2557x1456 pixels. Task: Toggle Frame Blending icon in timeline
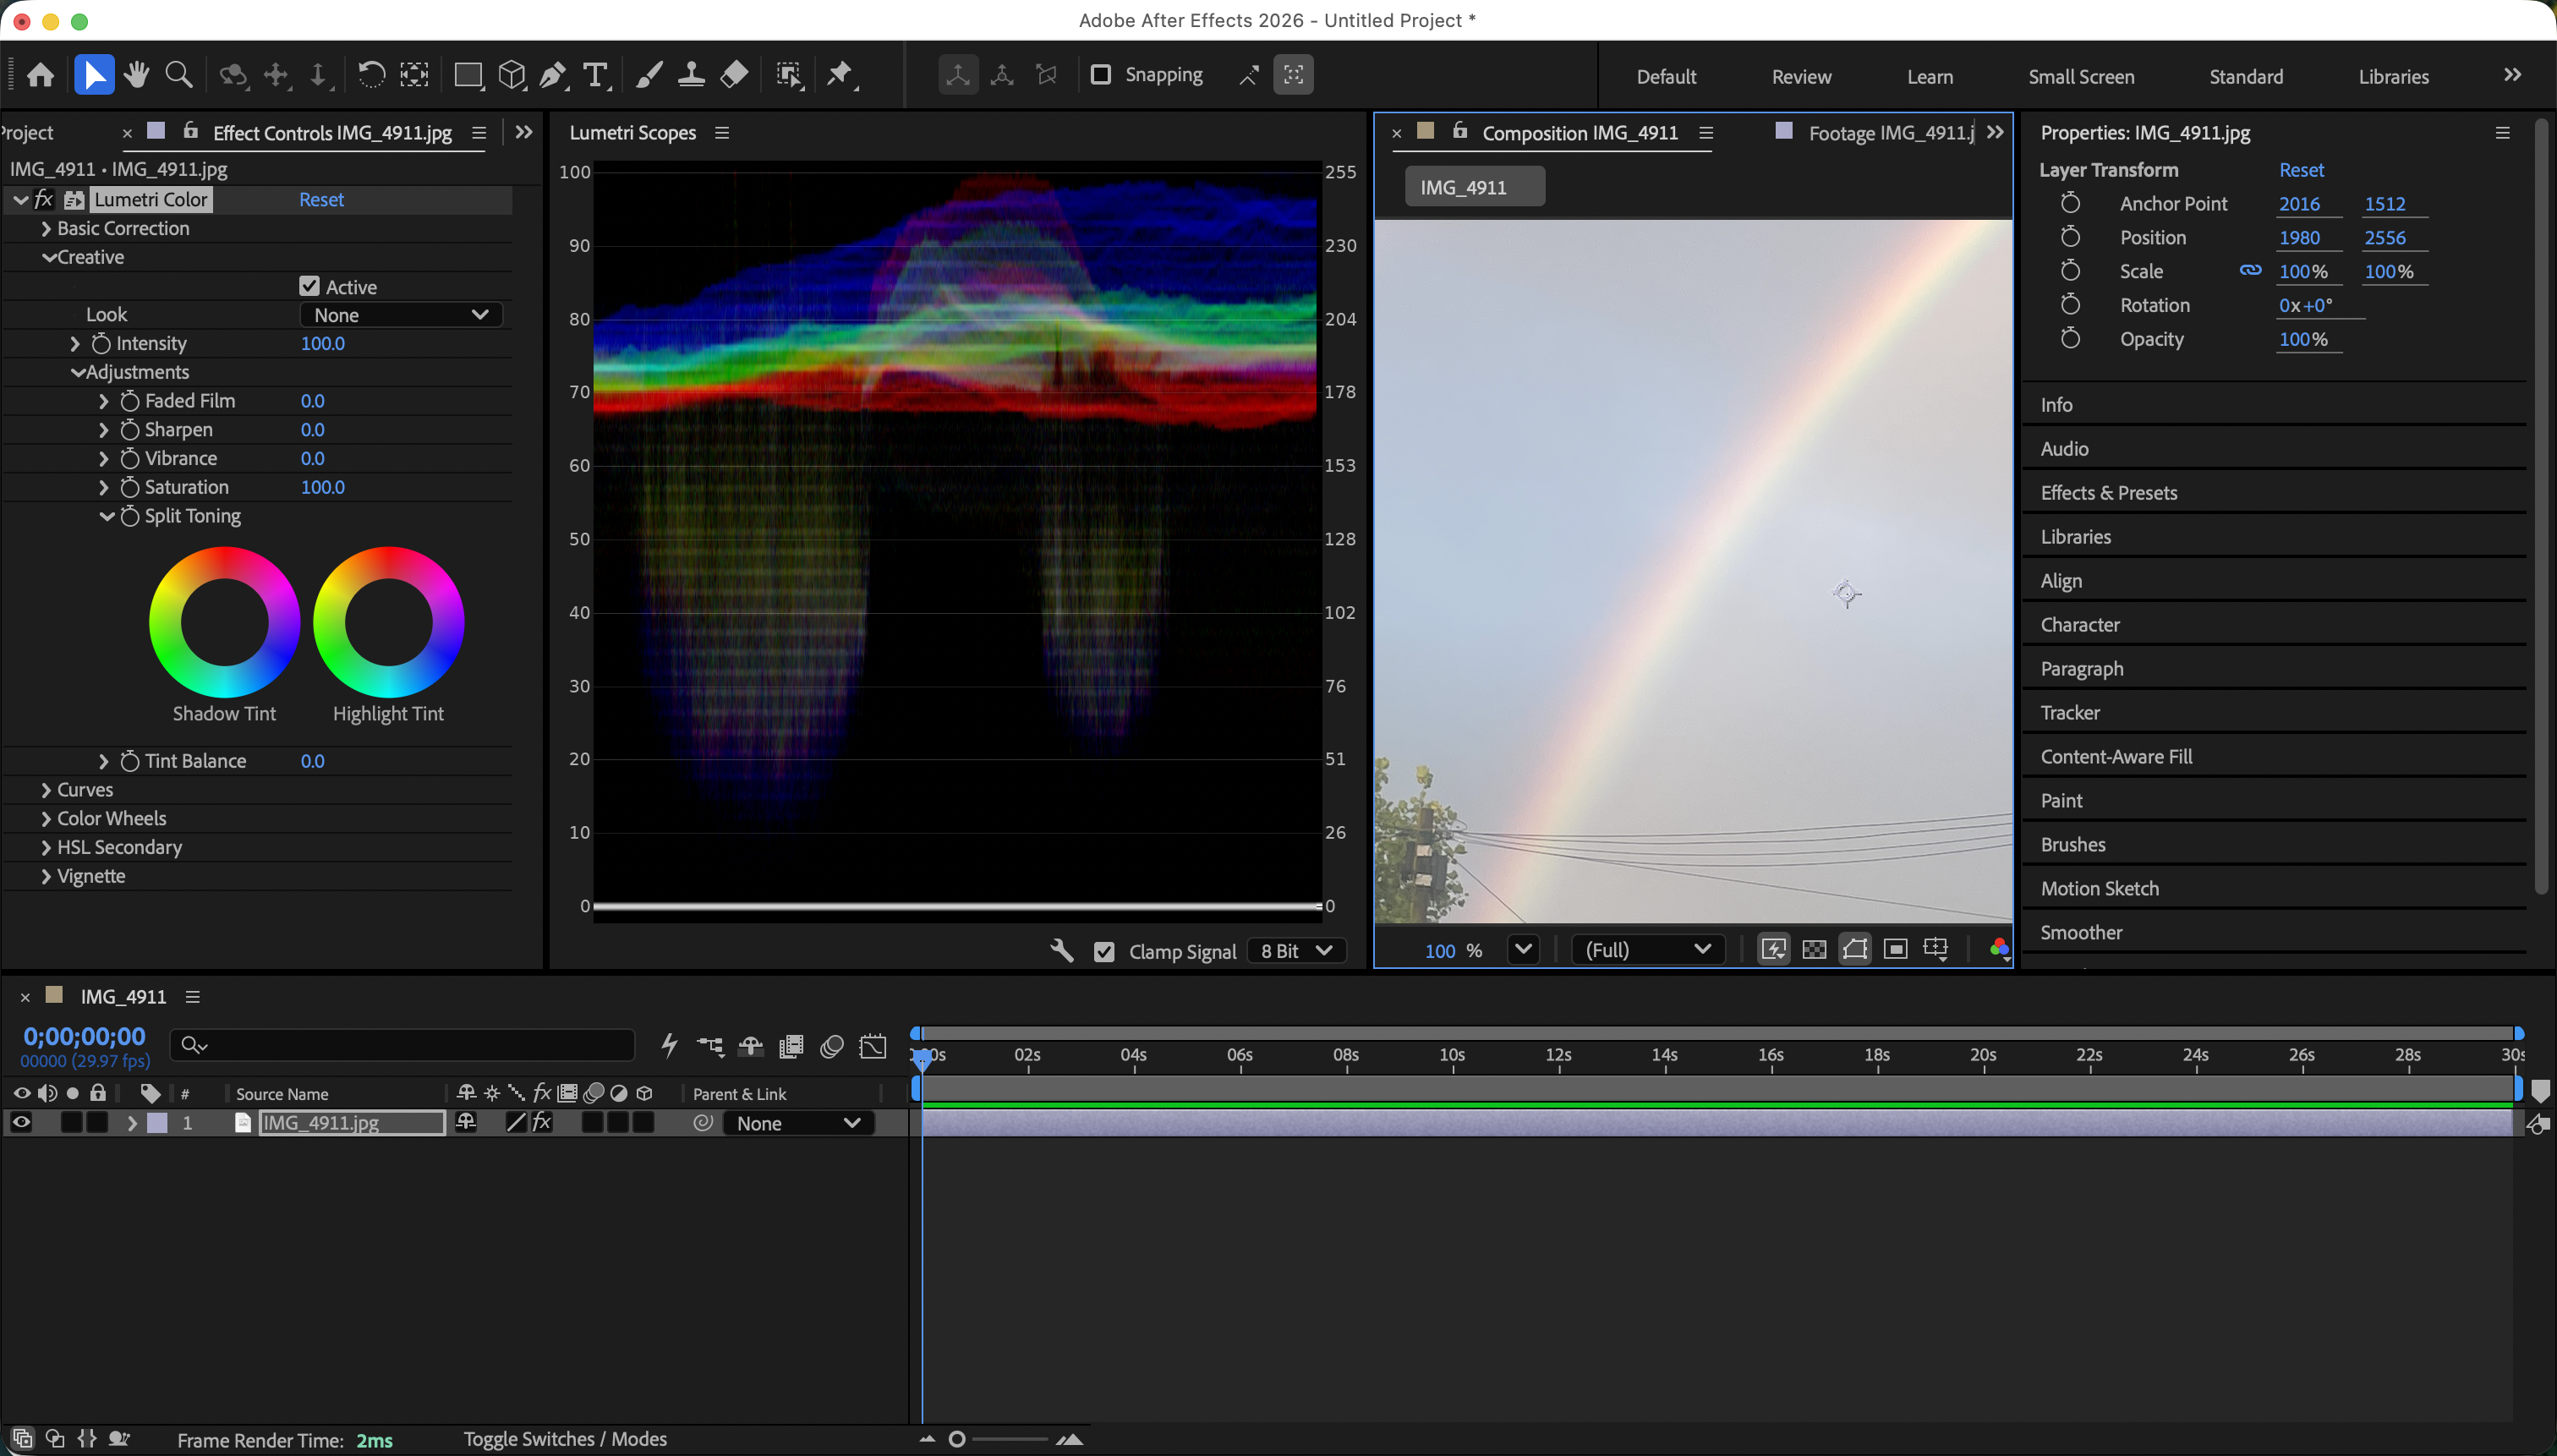click(x=791, y=1046)
